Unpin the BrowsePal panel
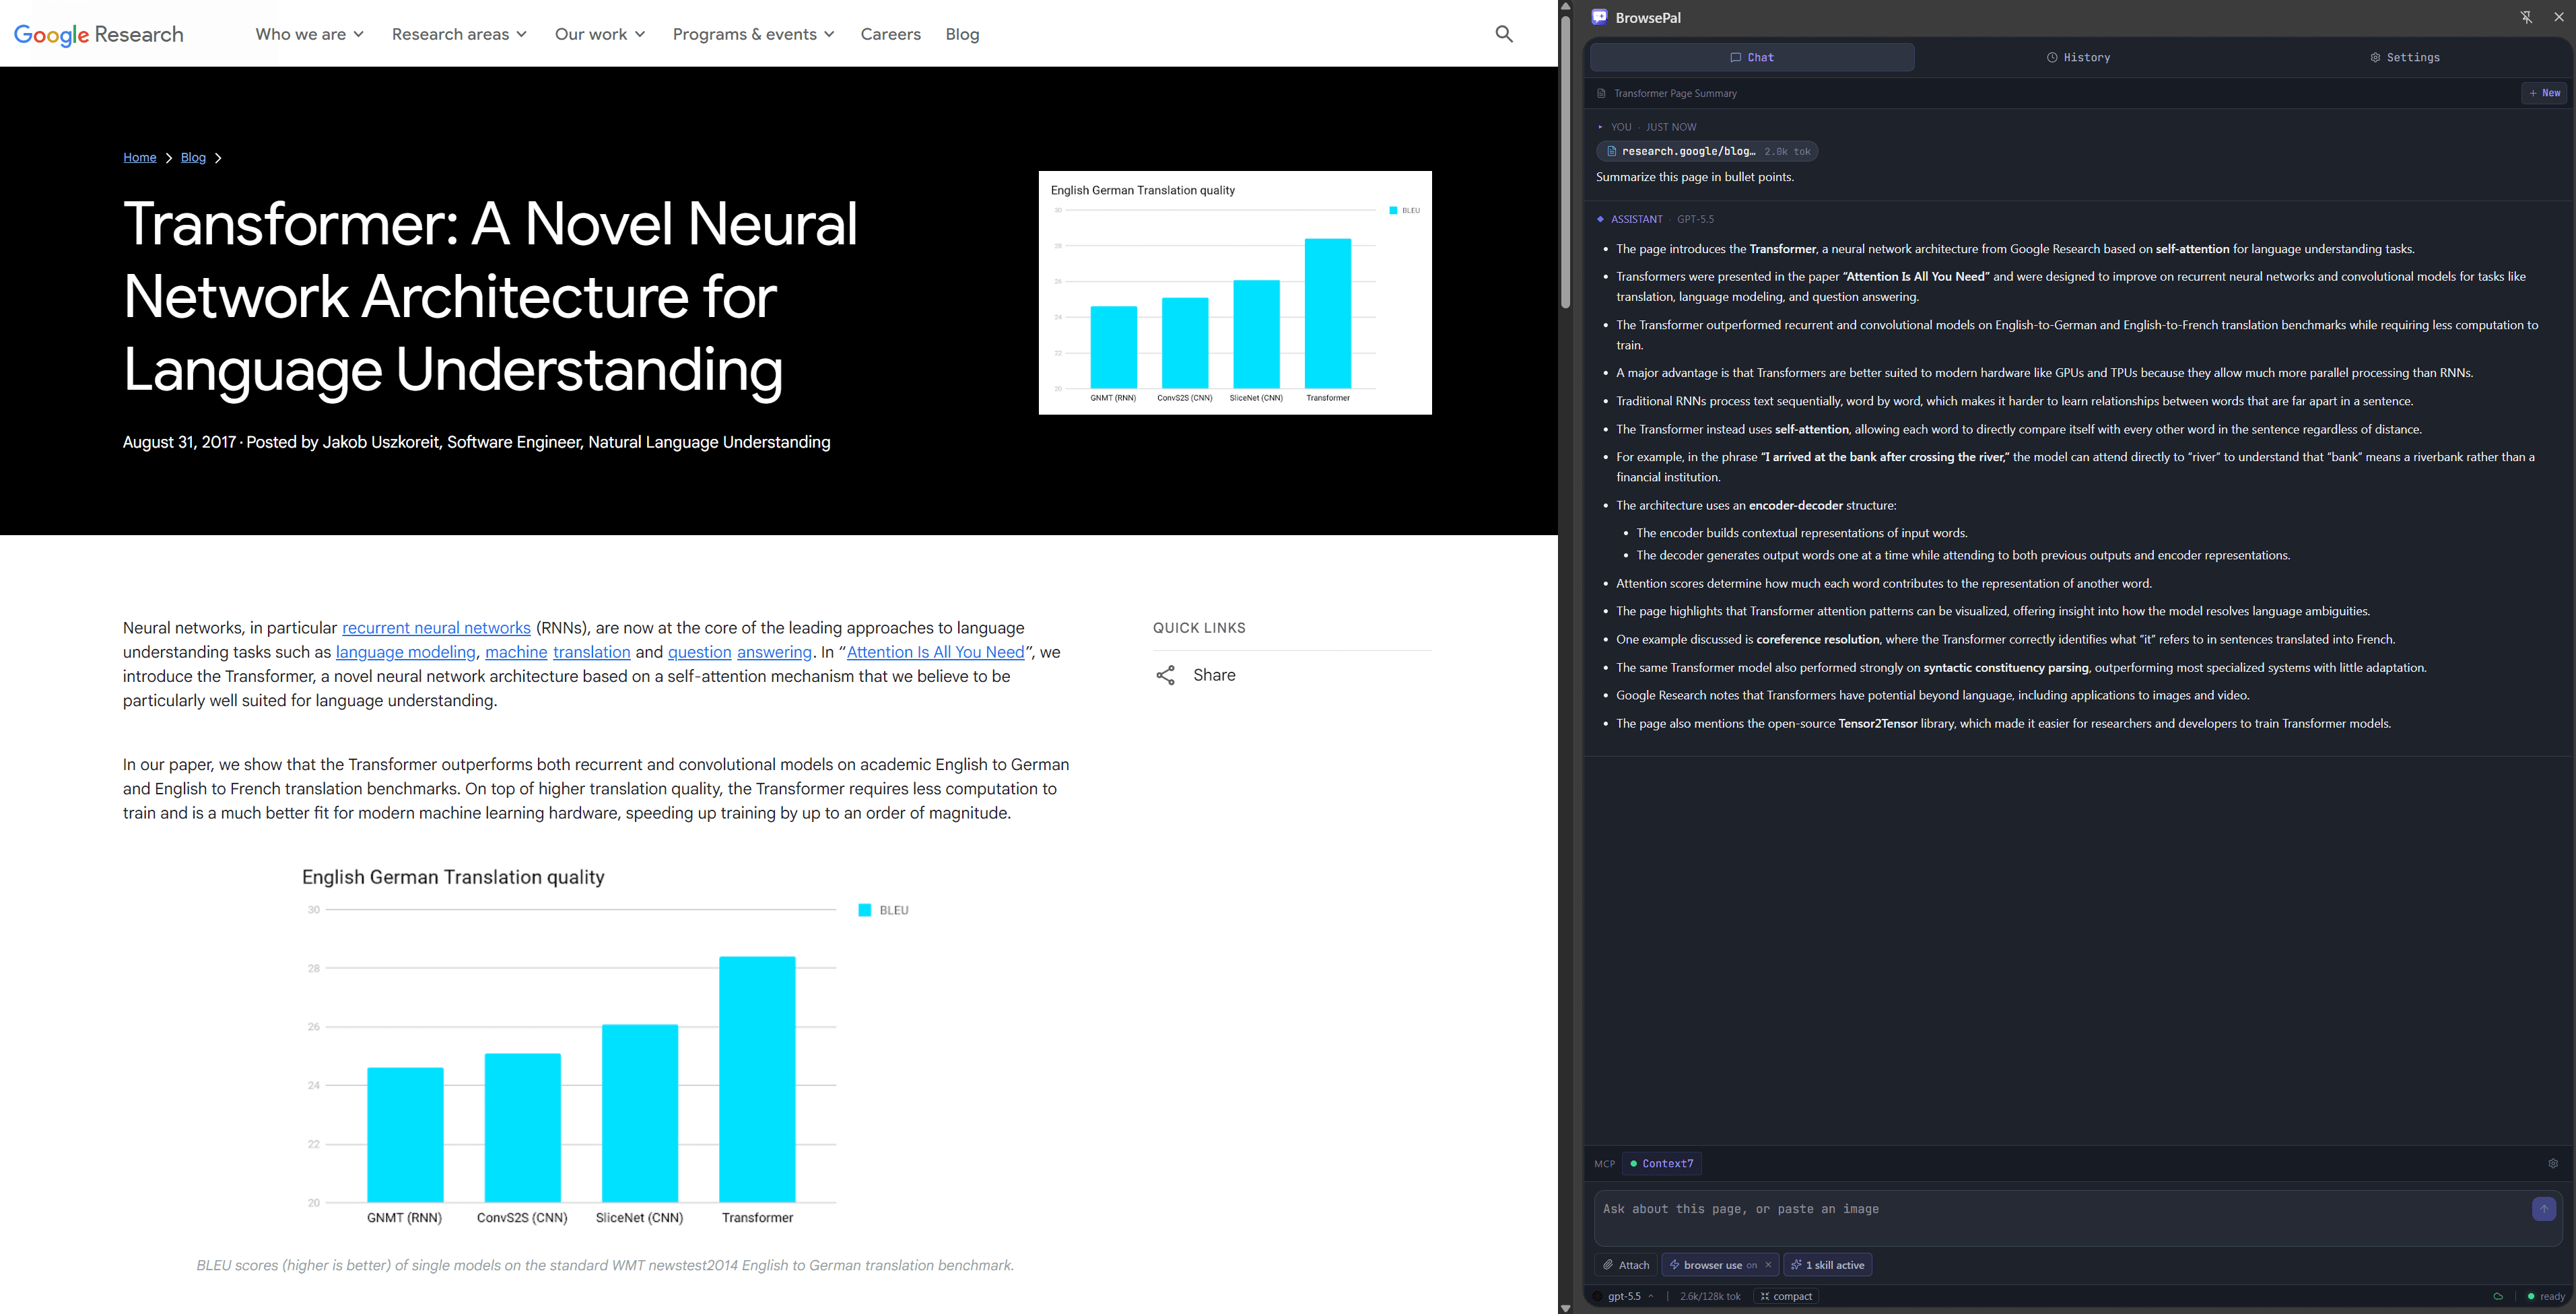 click(2526, 16)
